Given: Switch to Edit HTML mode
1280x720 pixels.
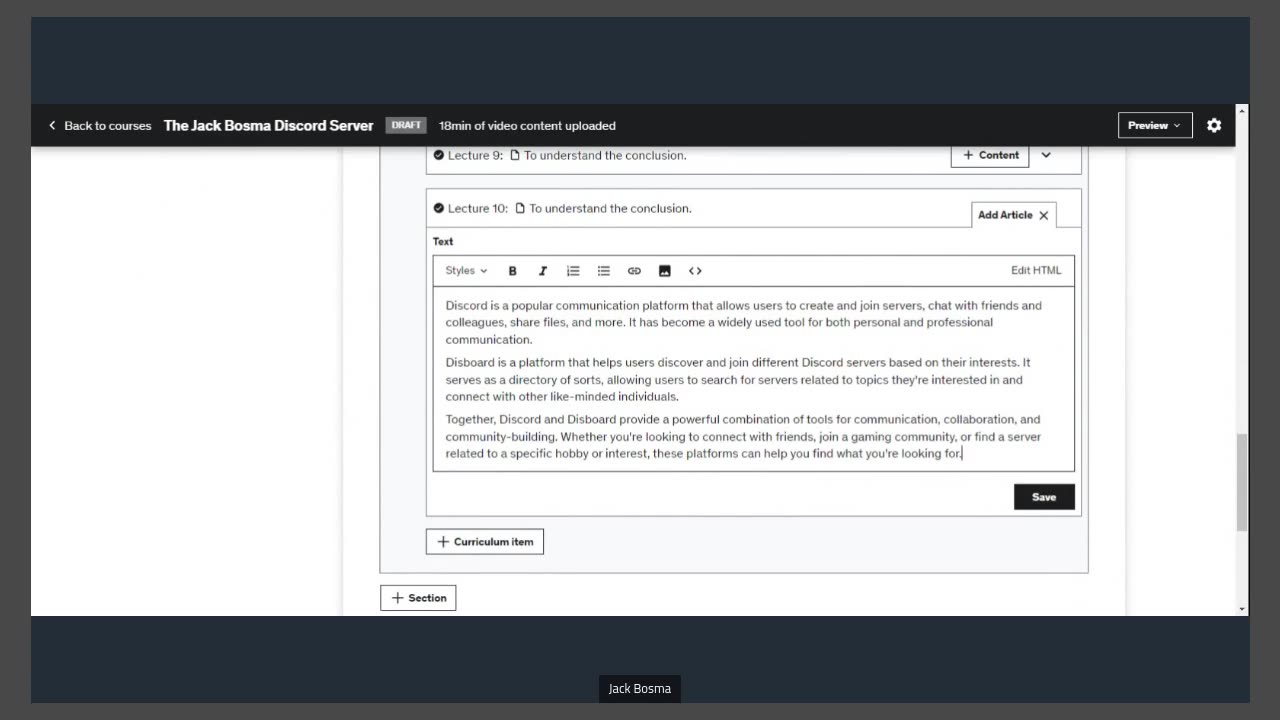Looking at the screenshot, I should point(1036,270).
